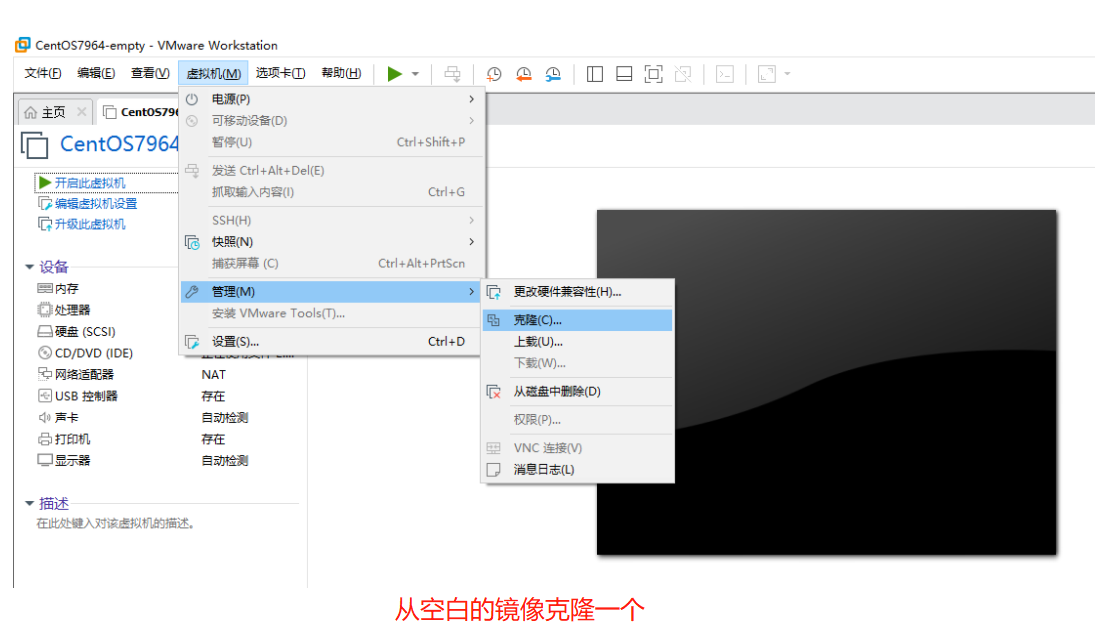Select the 硬盘 (SCSI) device row

pyautogui.click(x=76, y=332)
